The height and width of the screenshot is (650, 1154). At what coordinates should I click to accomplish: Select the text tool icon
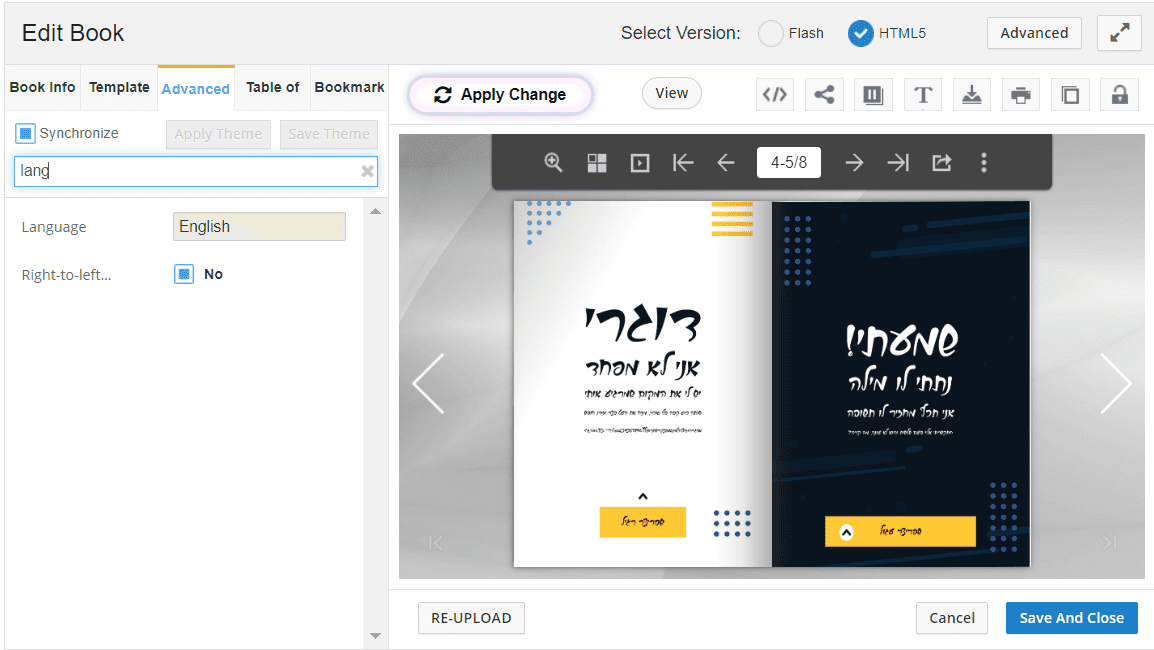pos(923,94)
